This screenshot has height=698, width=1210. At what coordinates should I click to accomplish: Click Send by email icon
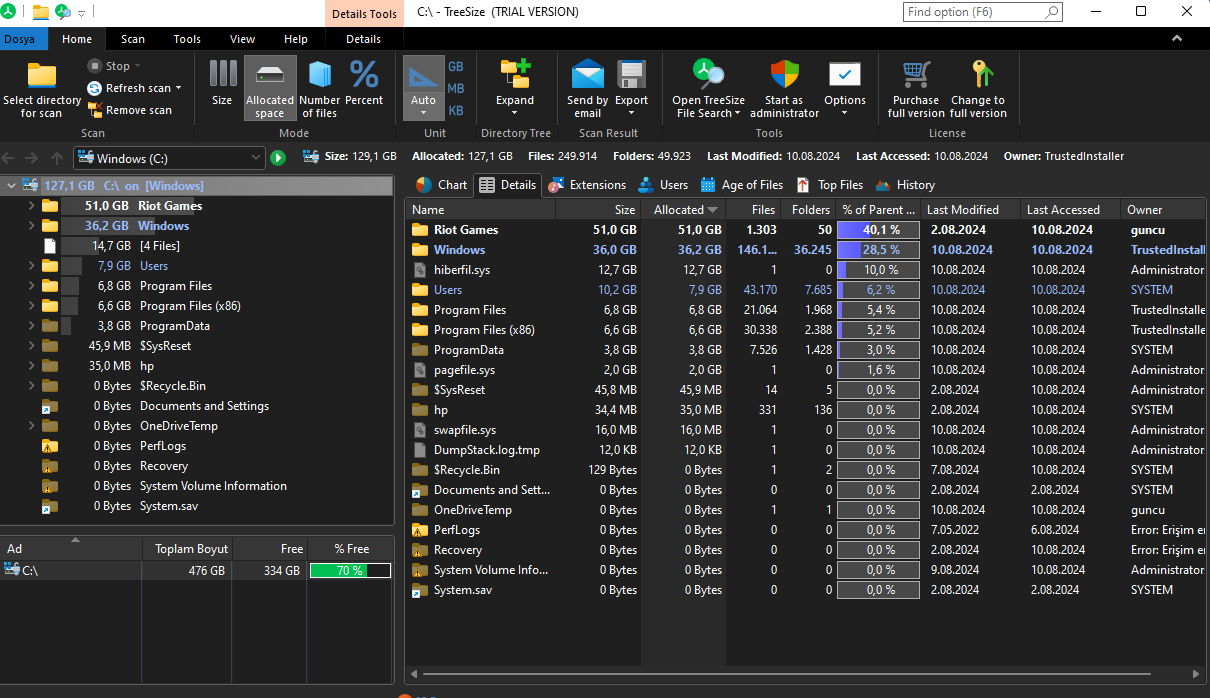point(587,75)
